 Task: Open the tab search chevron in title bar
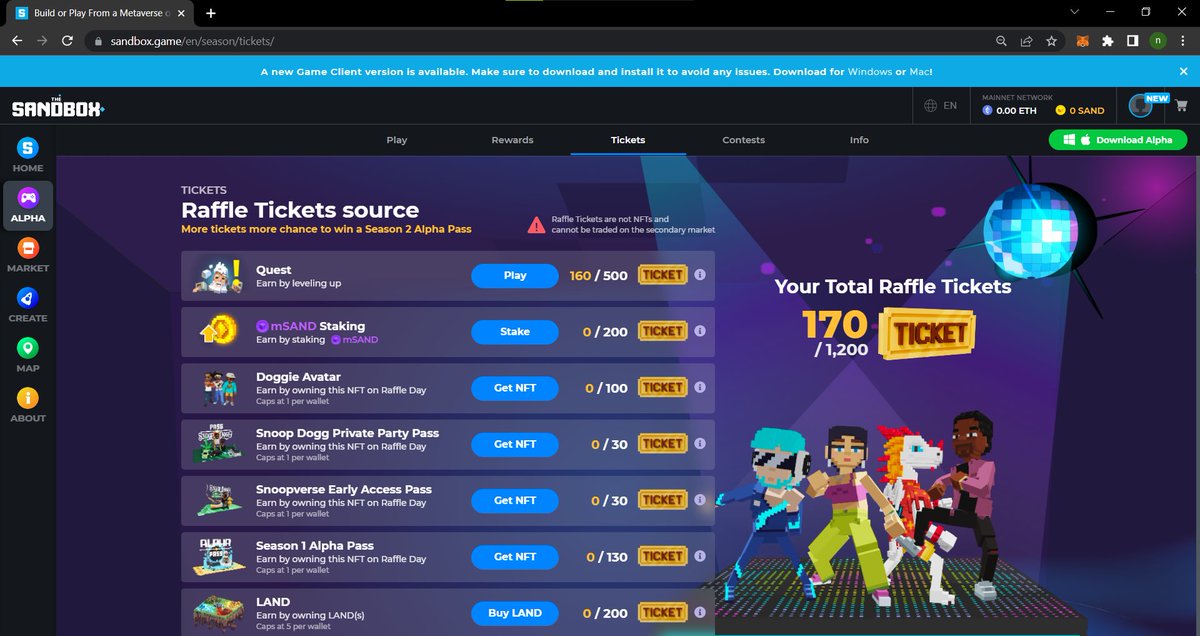1074,12
